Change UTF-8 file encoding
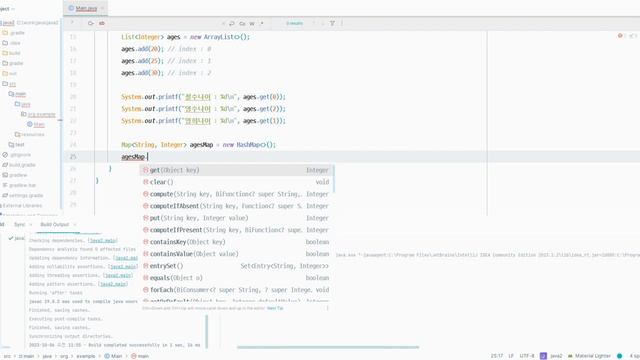This screenshot has width=640, height=360. 527,356
